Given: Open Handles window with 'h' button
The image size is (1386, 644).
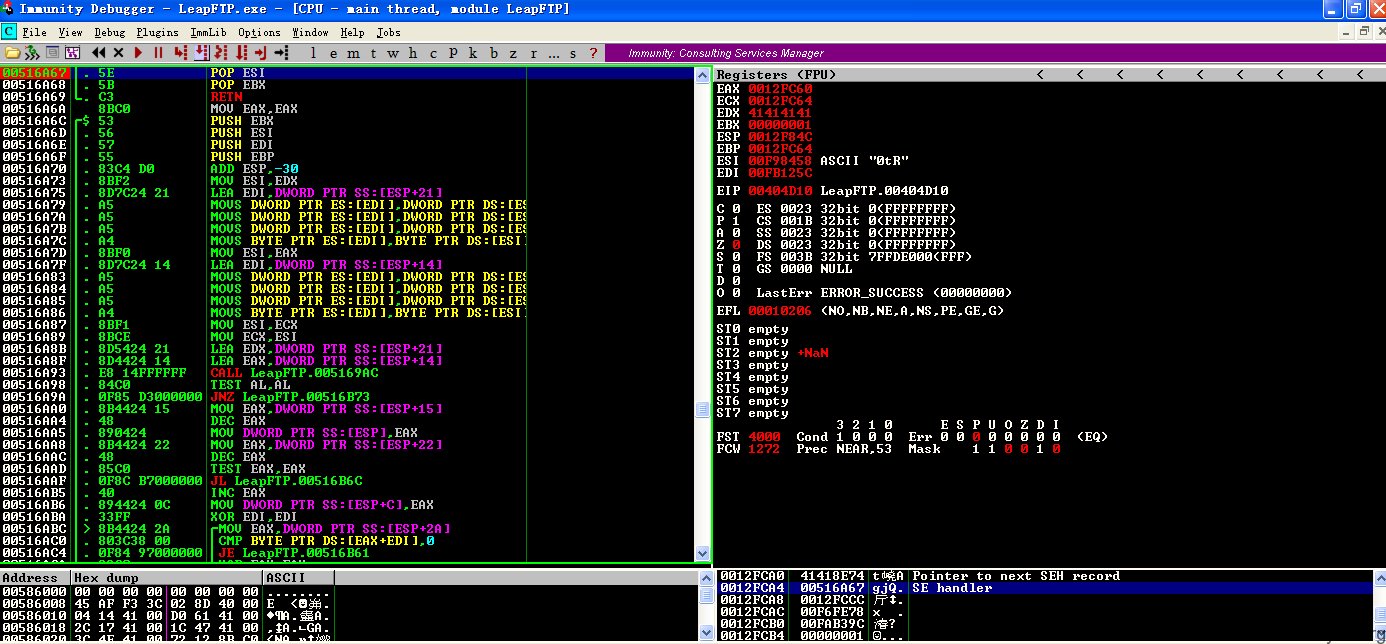Looking at the screenshot, I should pyautogui.click(x=412, y=52).
